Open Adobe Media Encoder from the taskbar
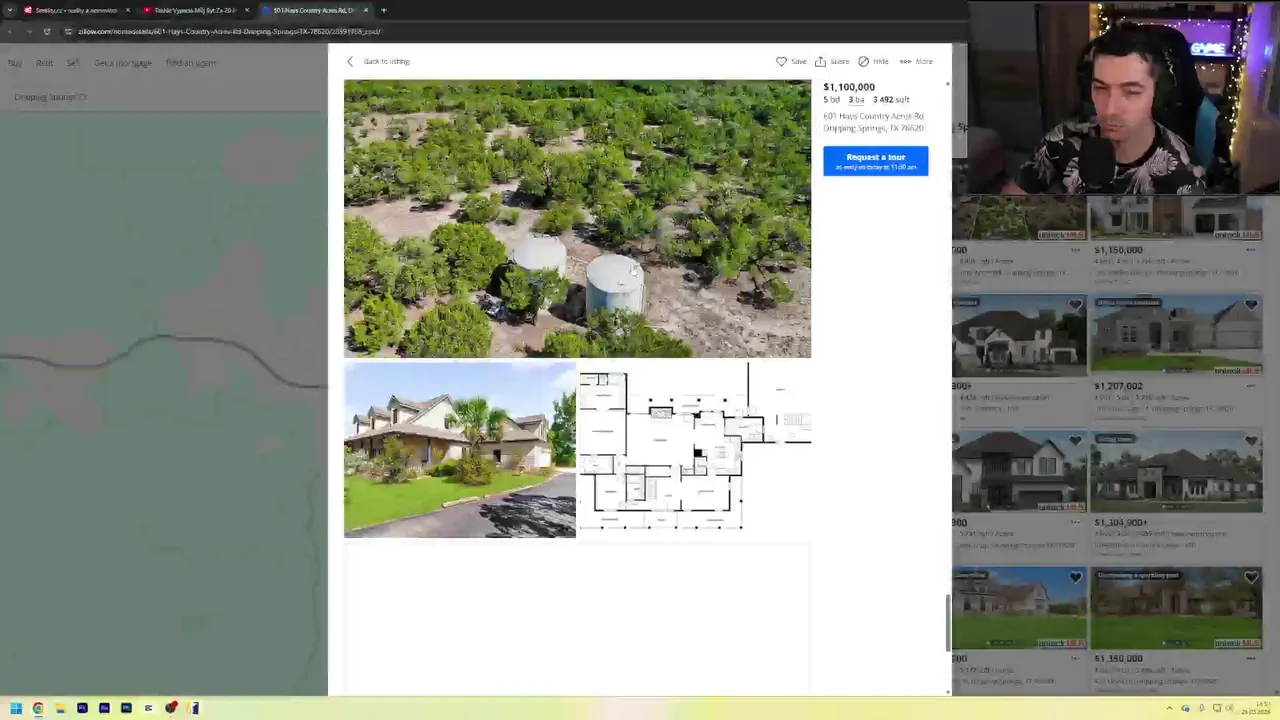 coord(104,708)
